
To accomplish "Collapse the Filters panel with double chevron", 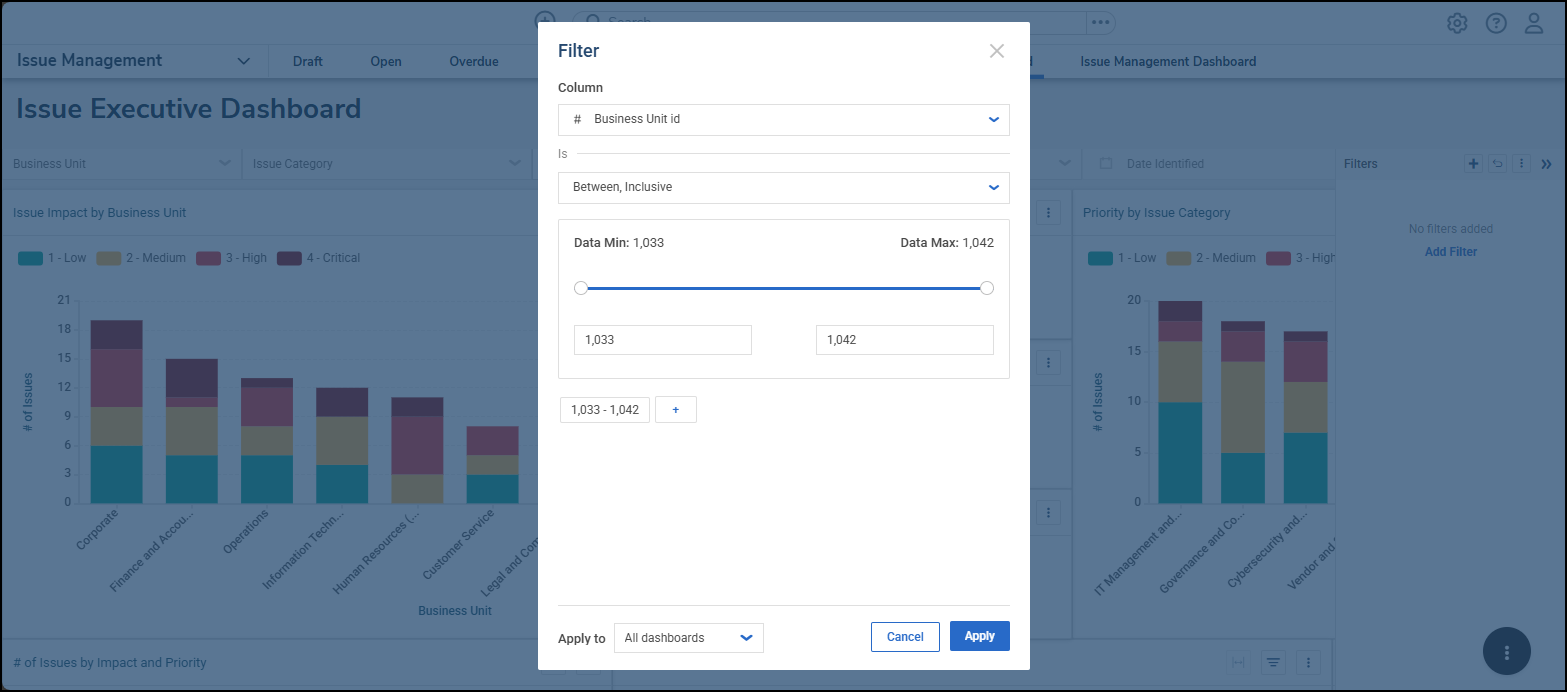I will 1546,164.
